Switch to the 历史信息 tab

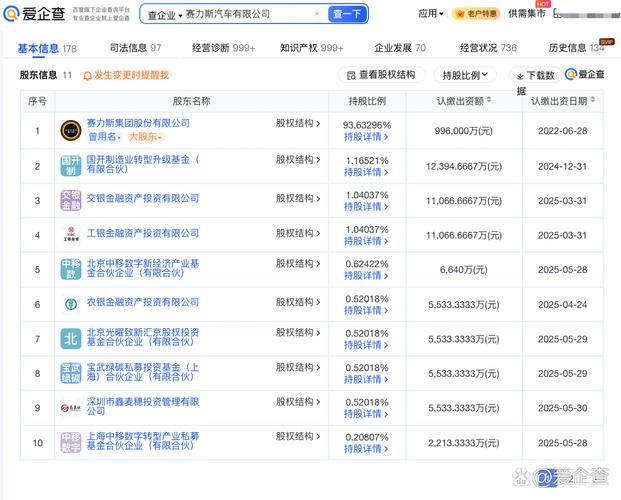coord(577,48)
